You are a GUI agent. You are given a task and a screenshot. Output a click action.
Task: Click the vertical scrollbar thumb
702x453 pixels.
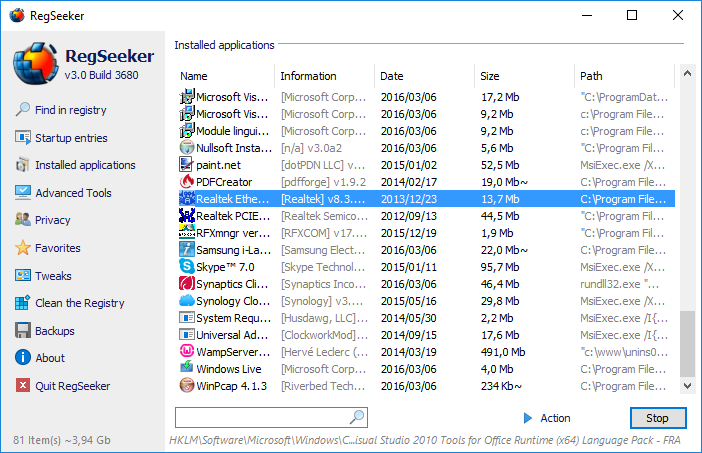point(687,344)
